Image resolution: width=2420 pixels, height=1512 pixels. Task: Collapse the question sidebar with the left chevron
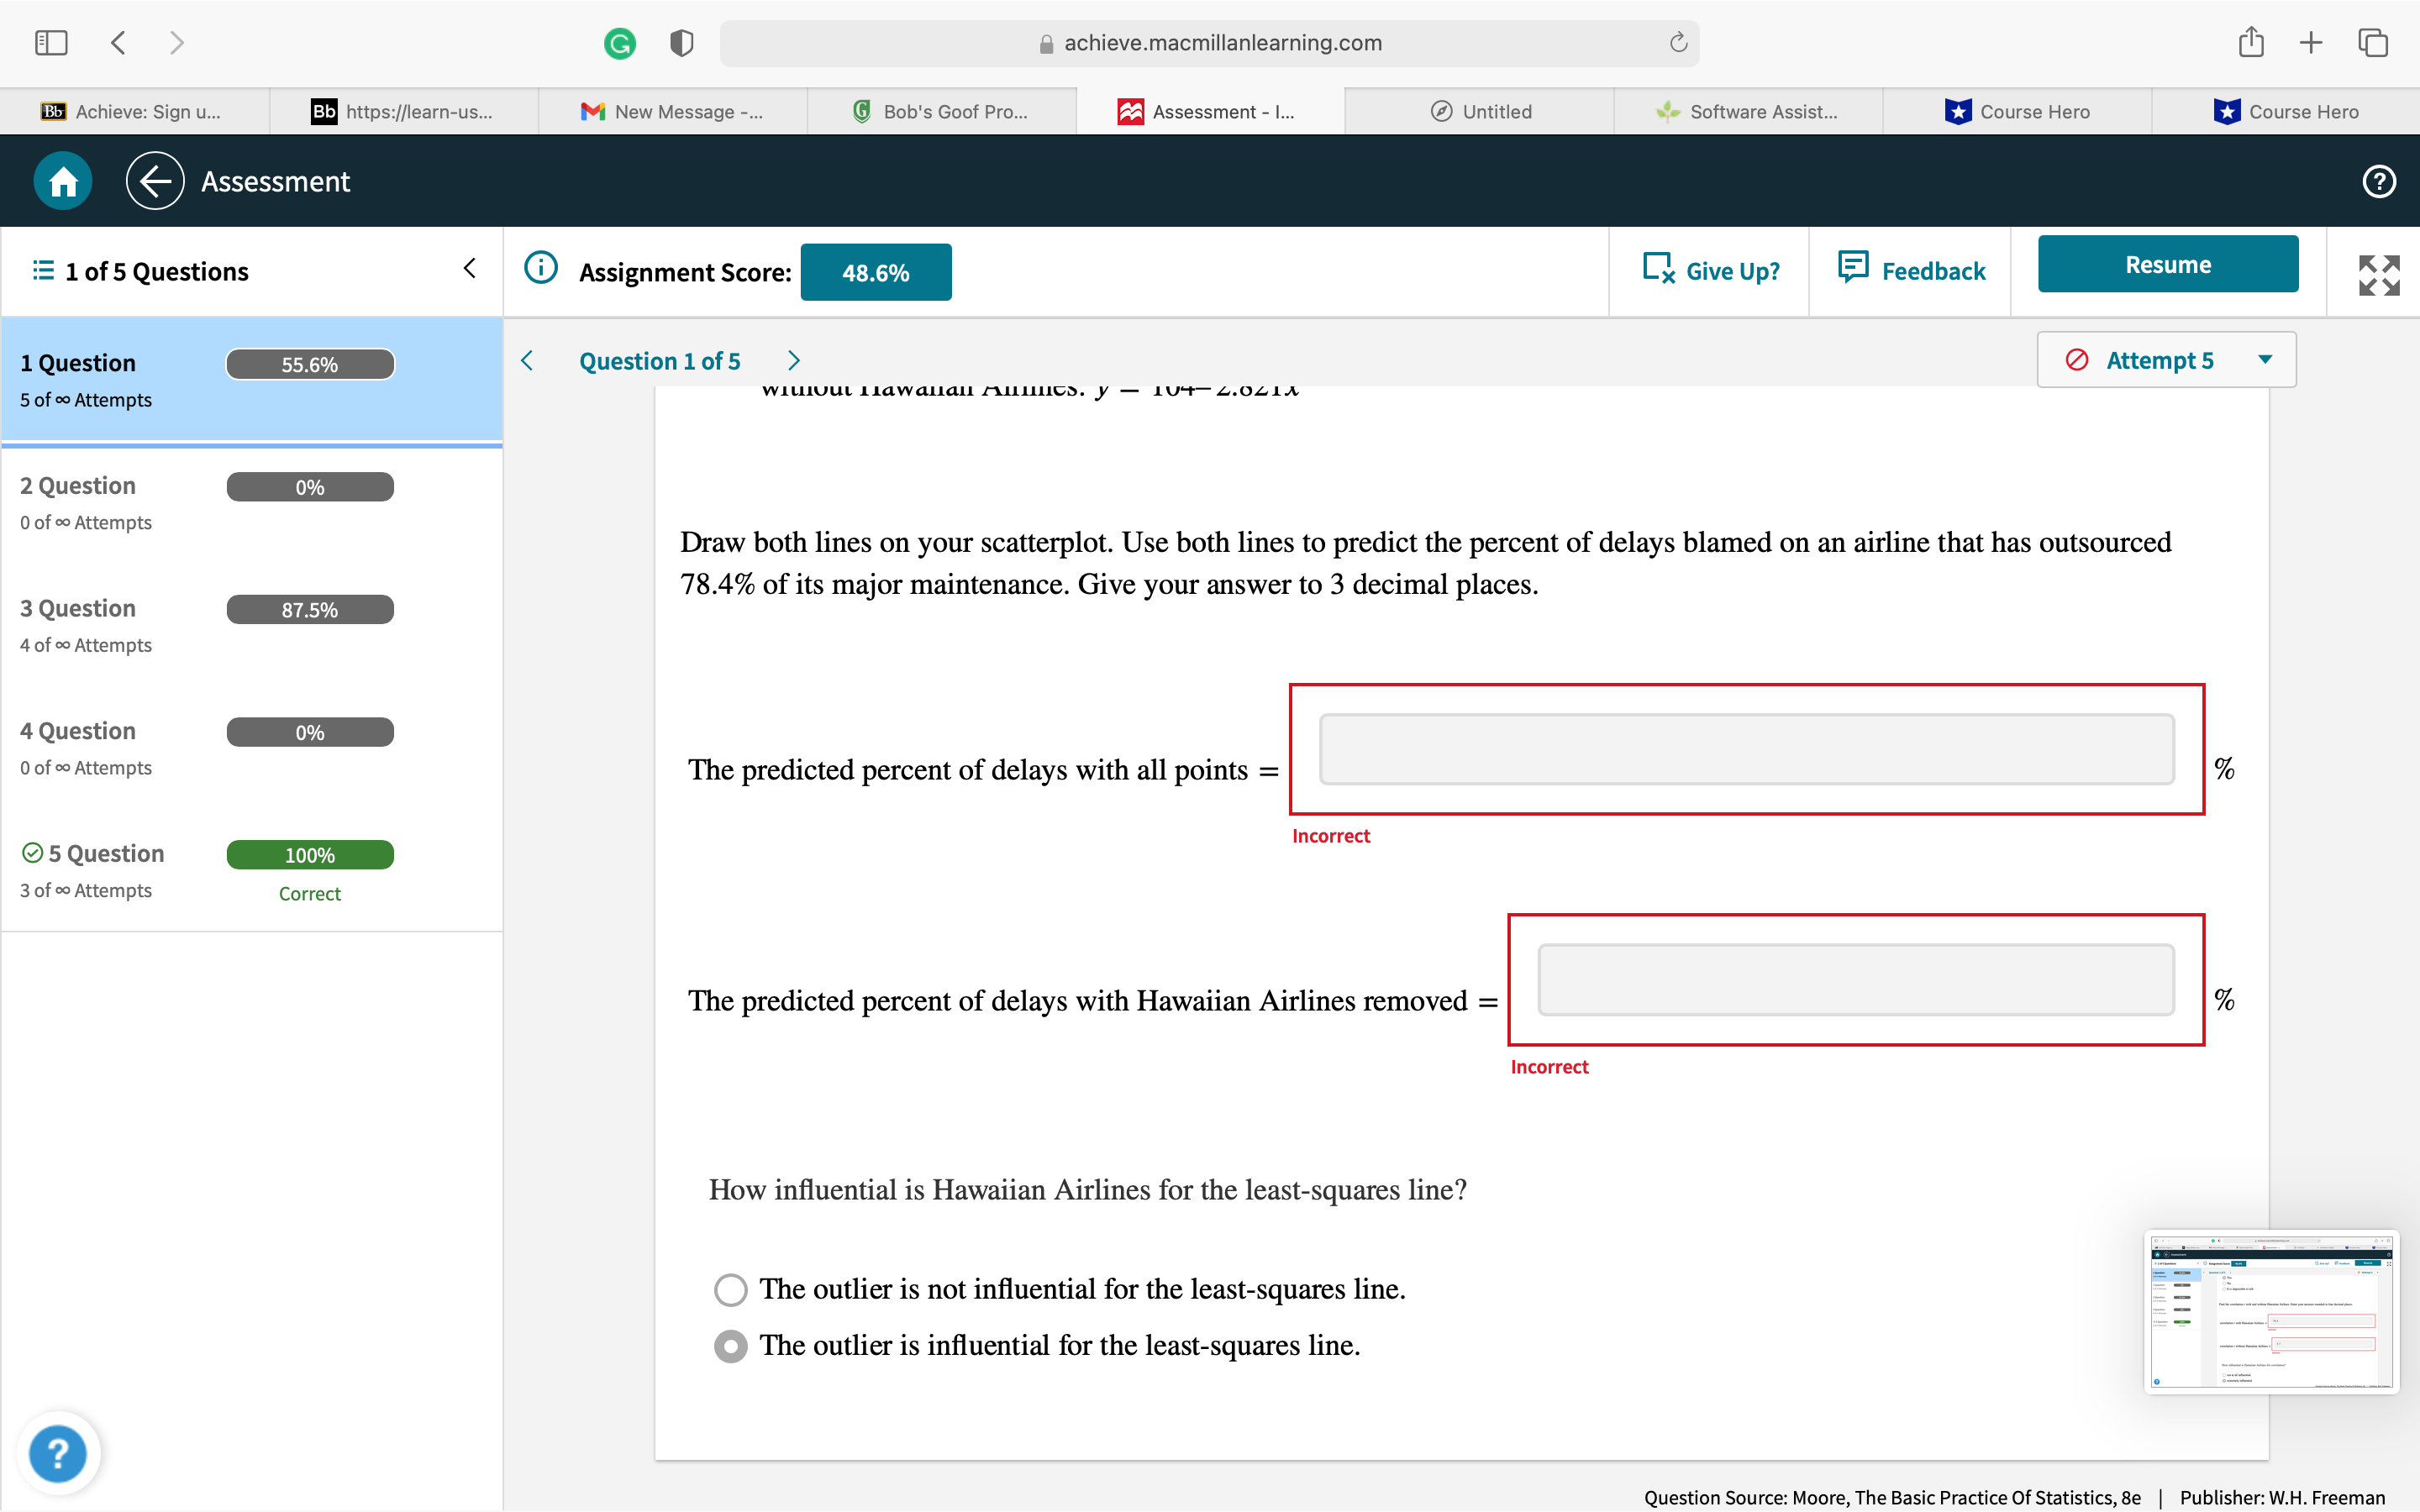point(469,267)
